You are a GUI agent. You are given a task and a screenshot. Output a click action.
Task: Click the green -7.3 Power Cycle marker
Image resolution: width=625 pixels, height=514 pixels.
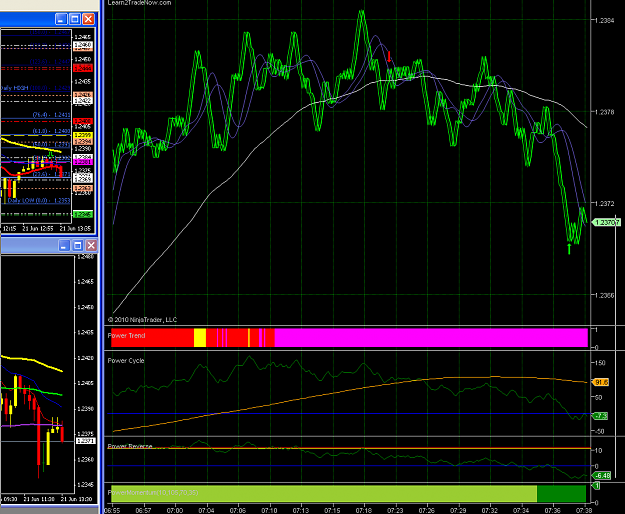click(600, 416)
